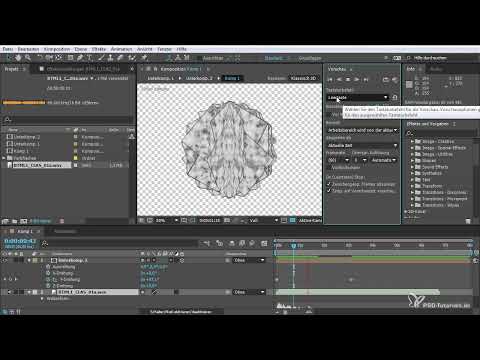This screenshot has height=360, width=480.
Task: Click color label swatch of Unterkomp. 3 layer
Action: 35,260
